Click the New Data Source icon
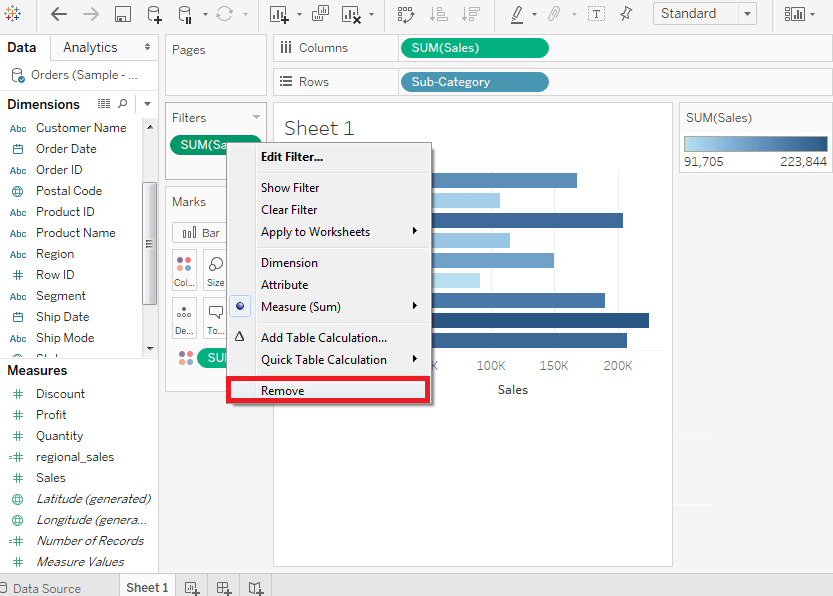The image size is (833, 596). (x=154, y=14)
